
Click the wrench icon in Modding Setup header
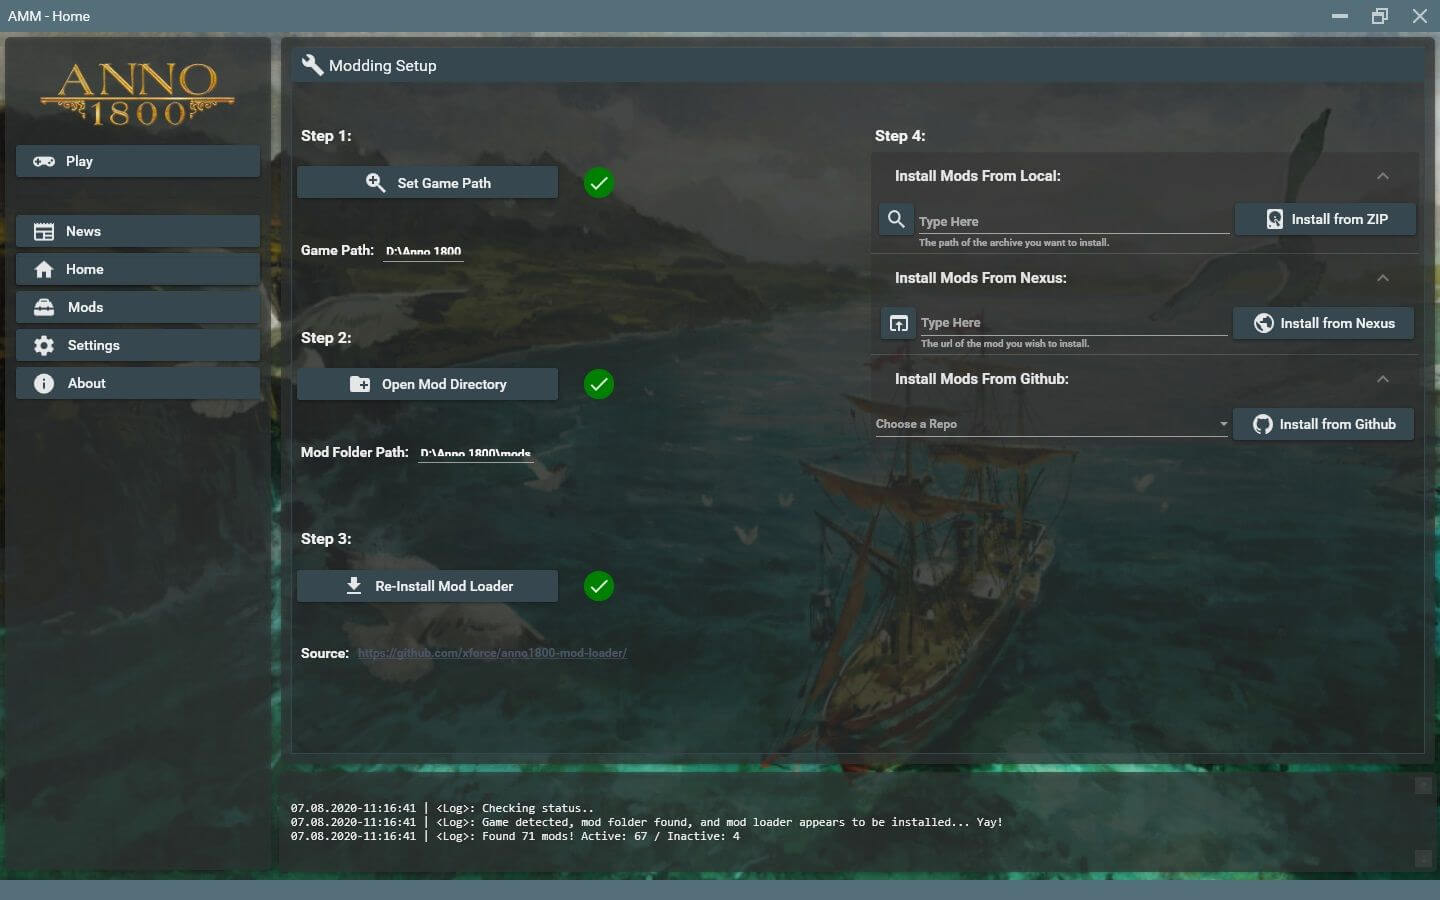click(x=312, y=65)
